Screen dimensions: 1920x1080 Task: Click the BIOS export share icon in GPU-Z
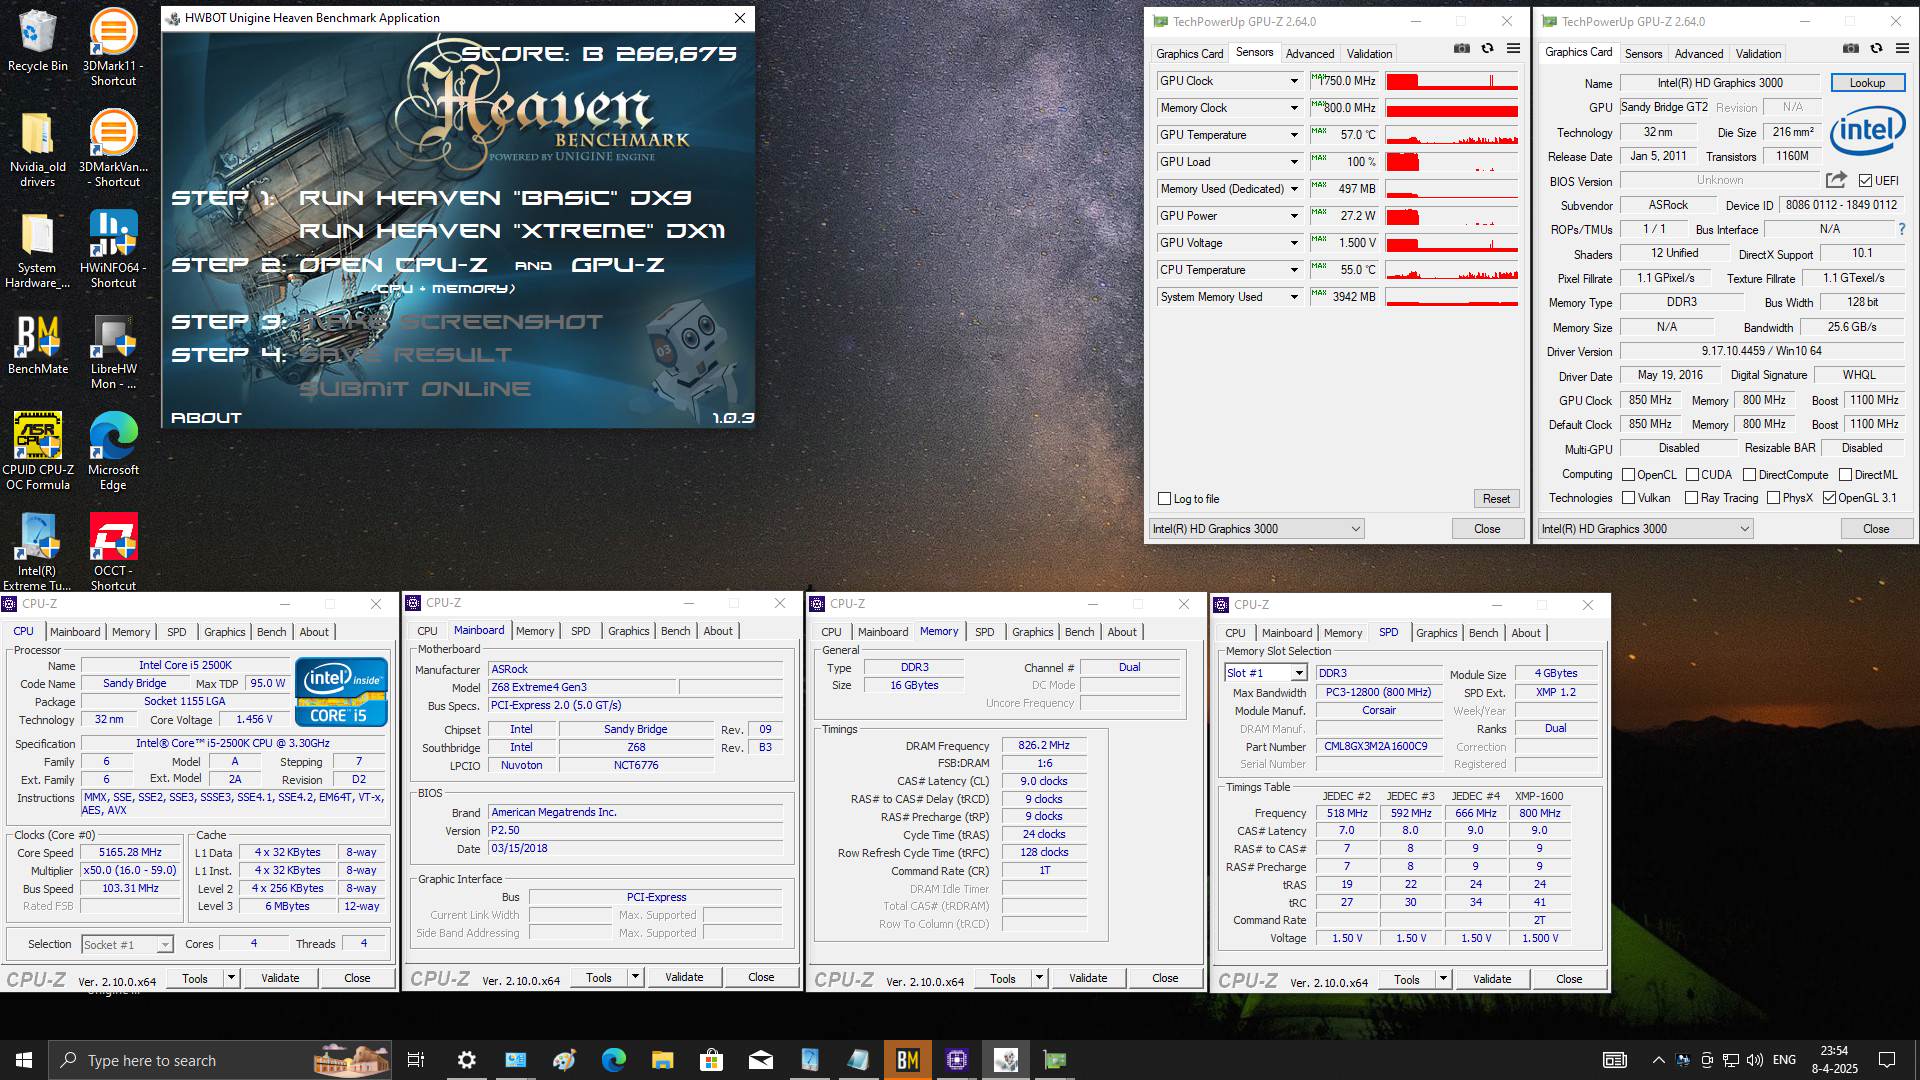coord(1836,180)
